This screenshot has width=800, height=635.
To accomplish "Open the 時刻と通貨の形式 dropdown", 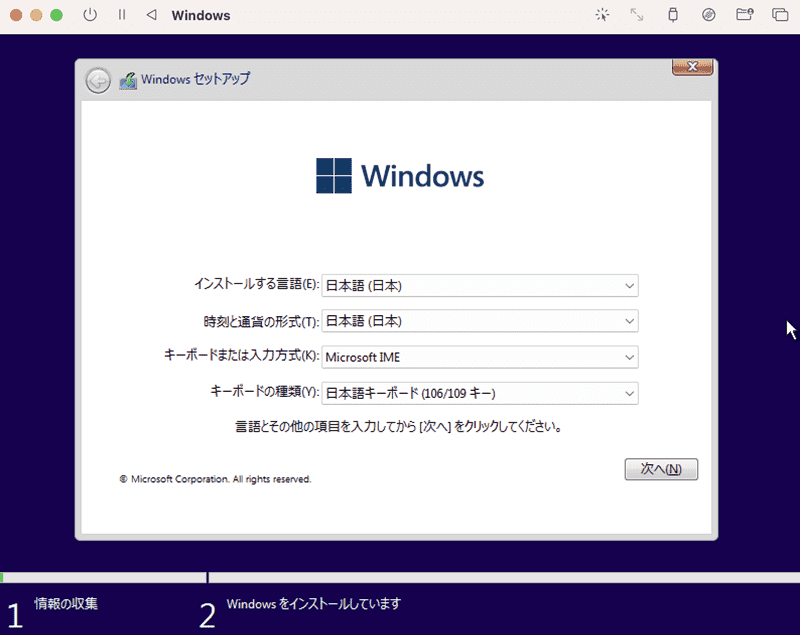I will (480, 321).
